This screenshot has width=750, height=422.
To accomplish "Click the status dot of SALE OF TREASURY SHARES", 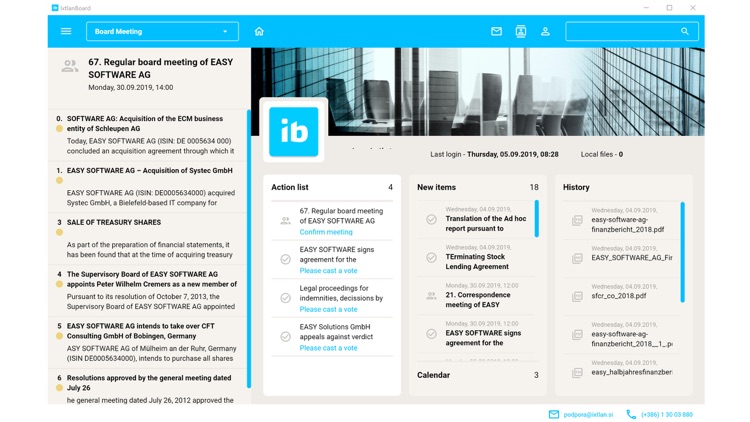I will coord(59,233).
